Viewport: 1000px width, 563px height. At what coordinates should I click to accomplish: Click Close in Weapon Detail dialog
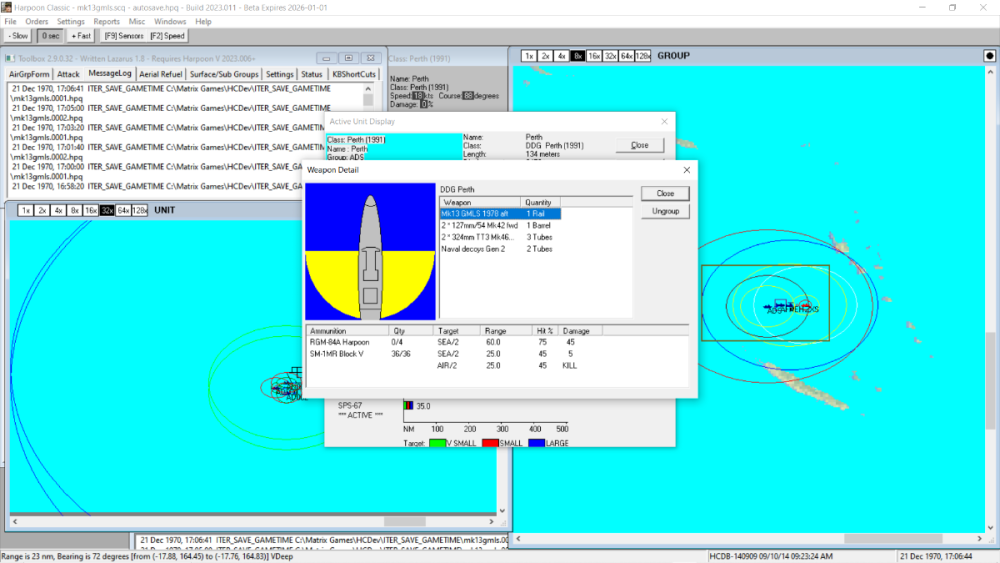point(665,193)
